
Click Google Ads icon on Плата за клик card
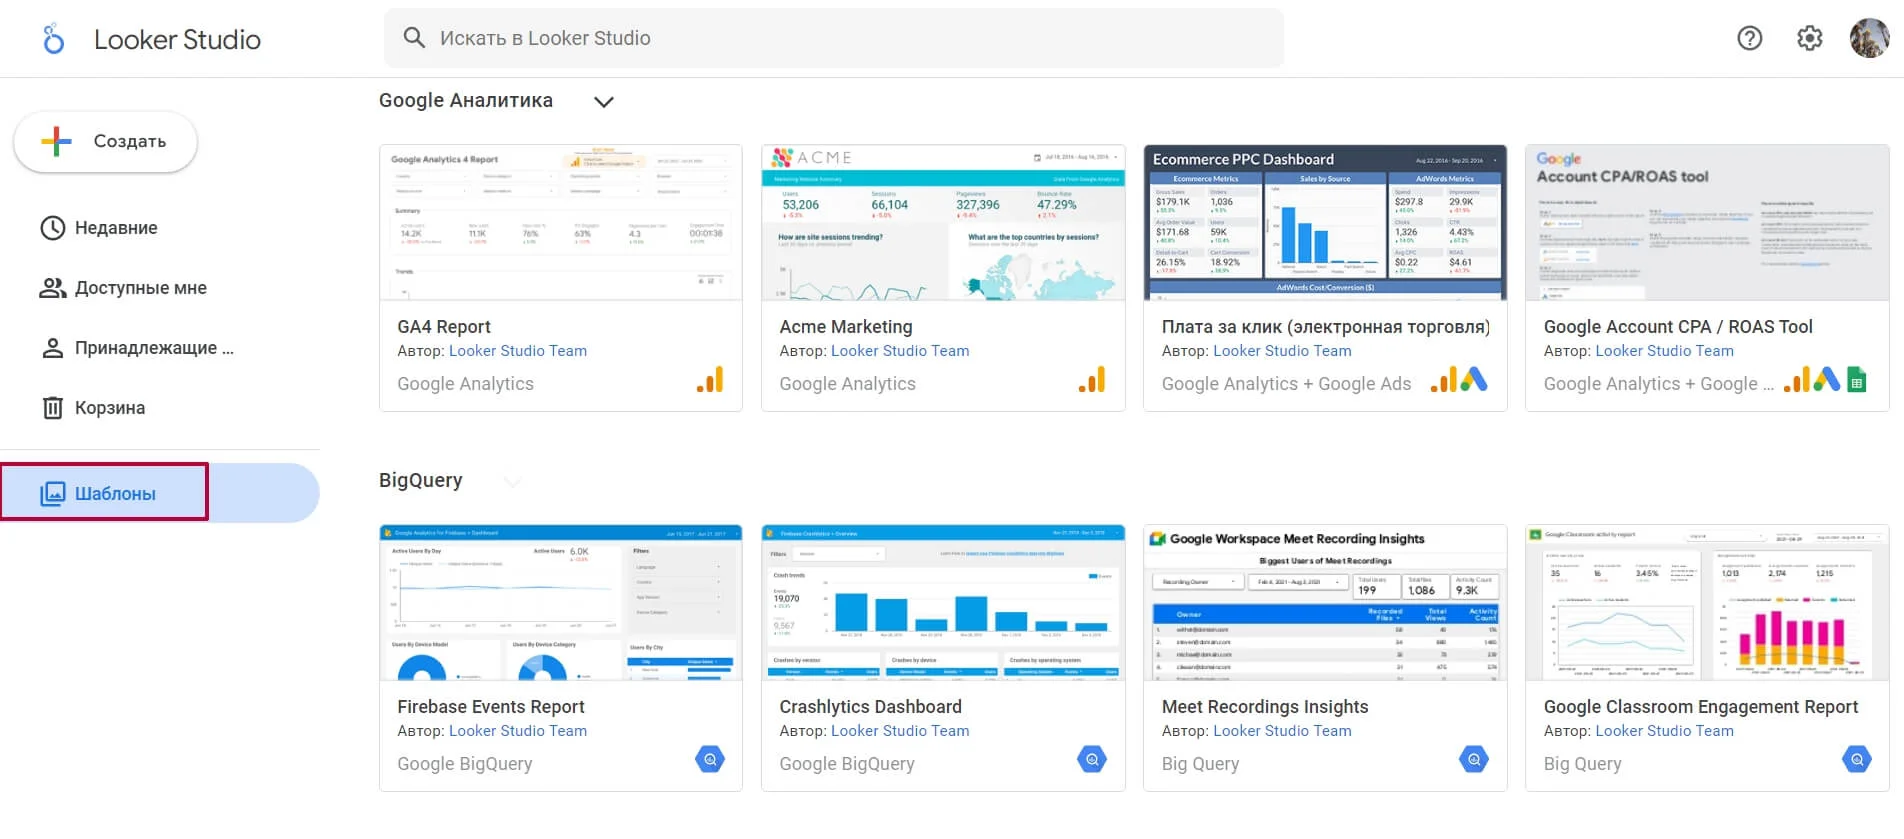click(x=1474, y=381)
